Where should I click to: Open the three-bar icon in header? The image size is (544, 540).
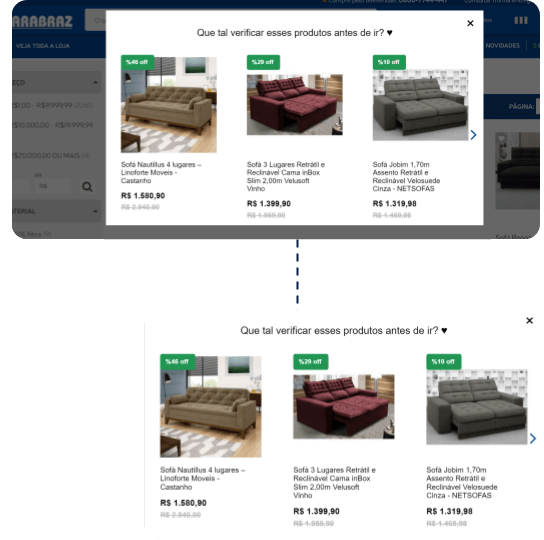[x=521, y=20]
